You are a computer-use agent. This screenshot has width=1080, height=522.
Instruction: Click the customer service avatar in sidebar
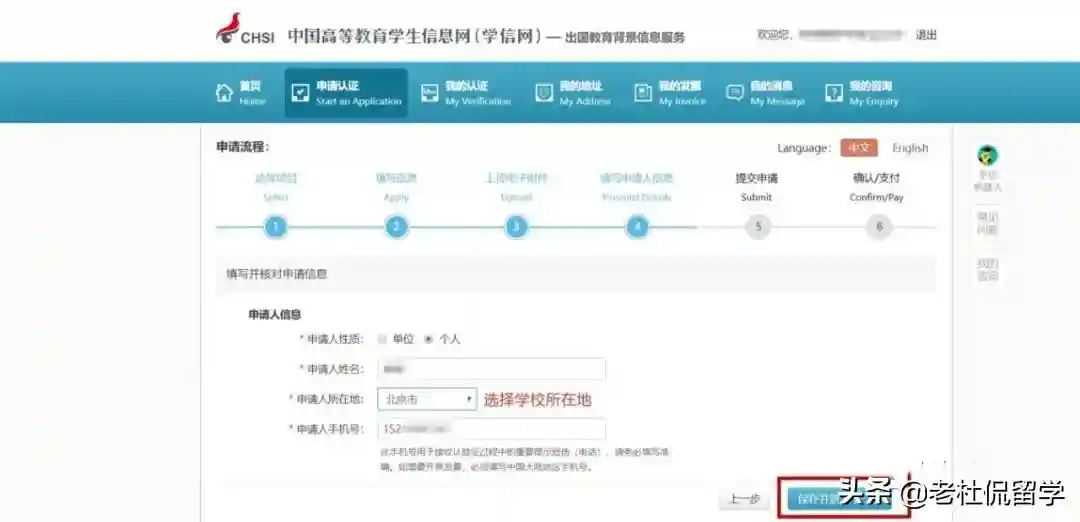tap(987, 156)
